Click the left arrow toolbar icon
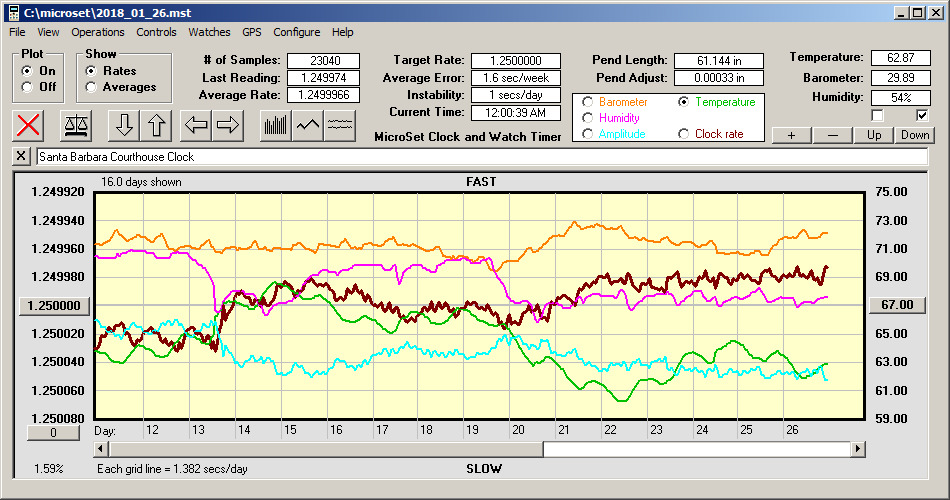The height and width of the screenshot is (500, 950). 196,125
